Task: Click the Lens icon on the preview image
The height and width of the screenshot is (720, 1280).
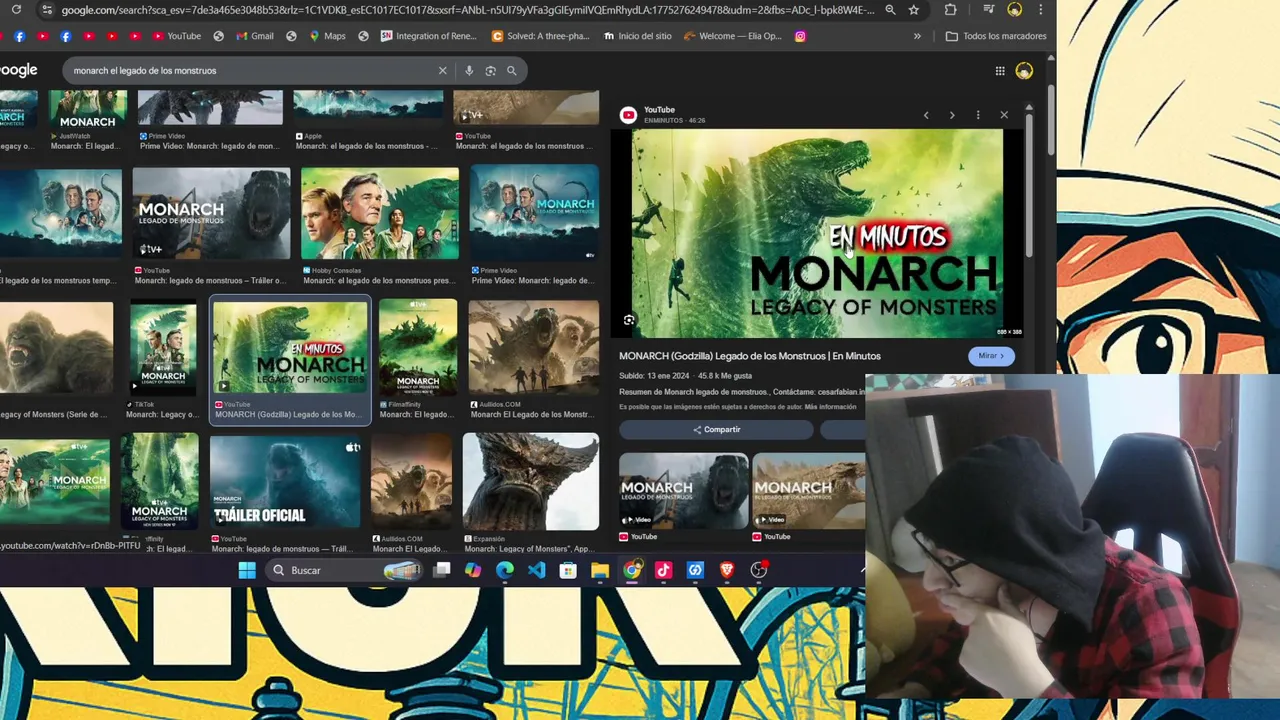Action: coord(629,320)
